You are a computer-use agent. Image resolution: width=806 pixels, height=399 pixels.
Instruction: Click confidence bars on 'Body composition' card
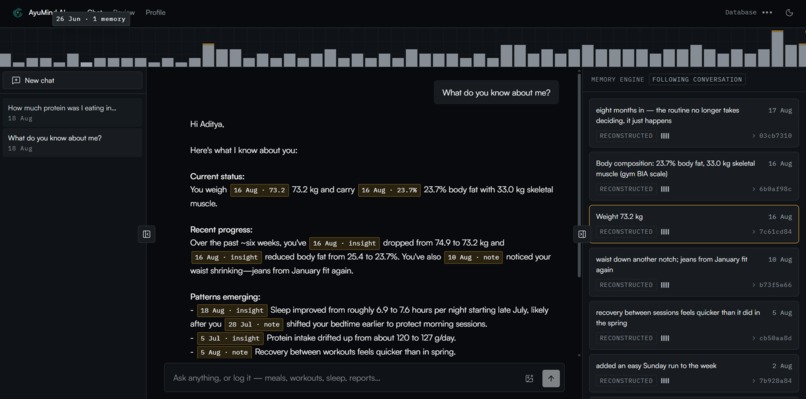(x=665, y=189)
